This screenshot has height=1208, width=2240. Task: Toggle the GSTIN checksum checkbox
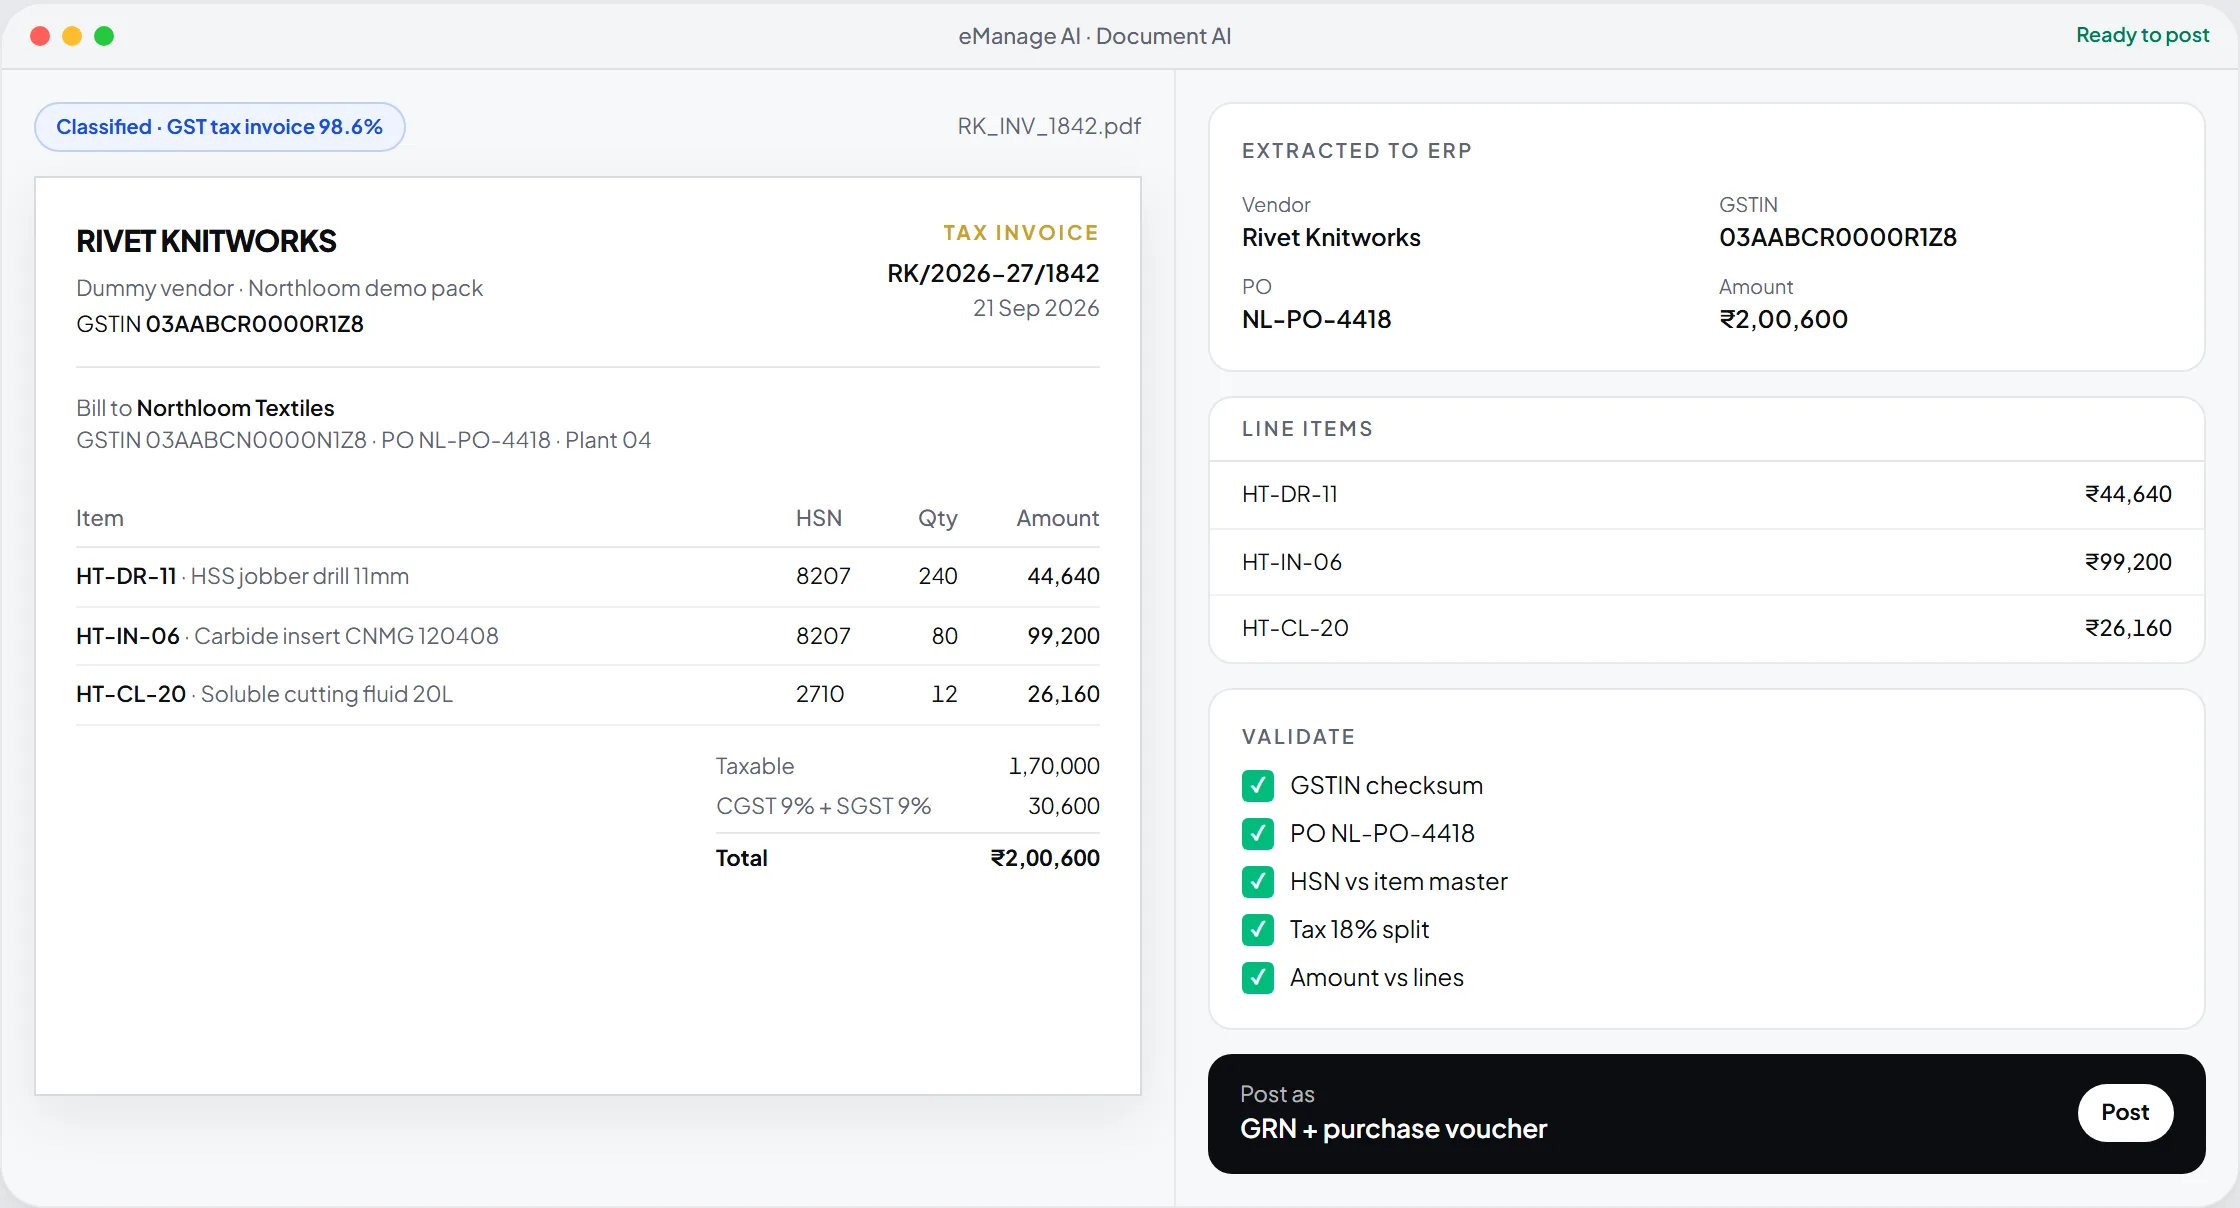(1258, 786)
